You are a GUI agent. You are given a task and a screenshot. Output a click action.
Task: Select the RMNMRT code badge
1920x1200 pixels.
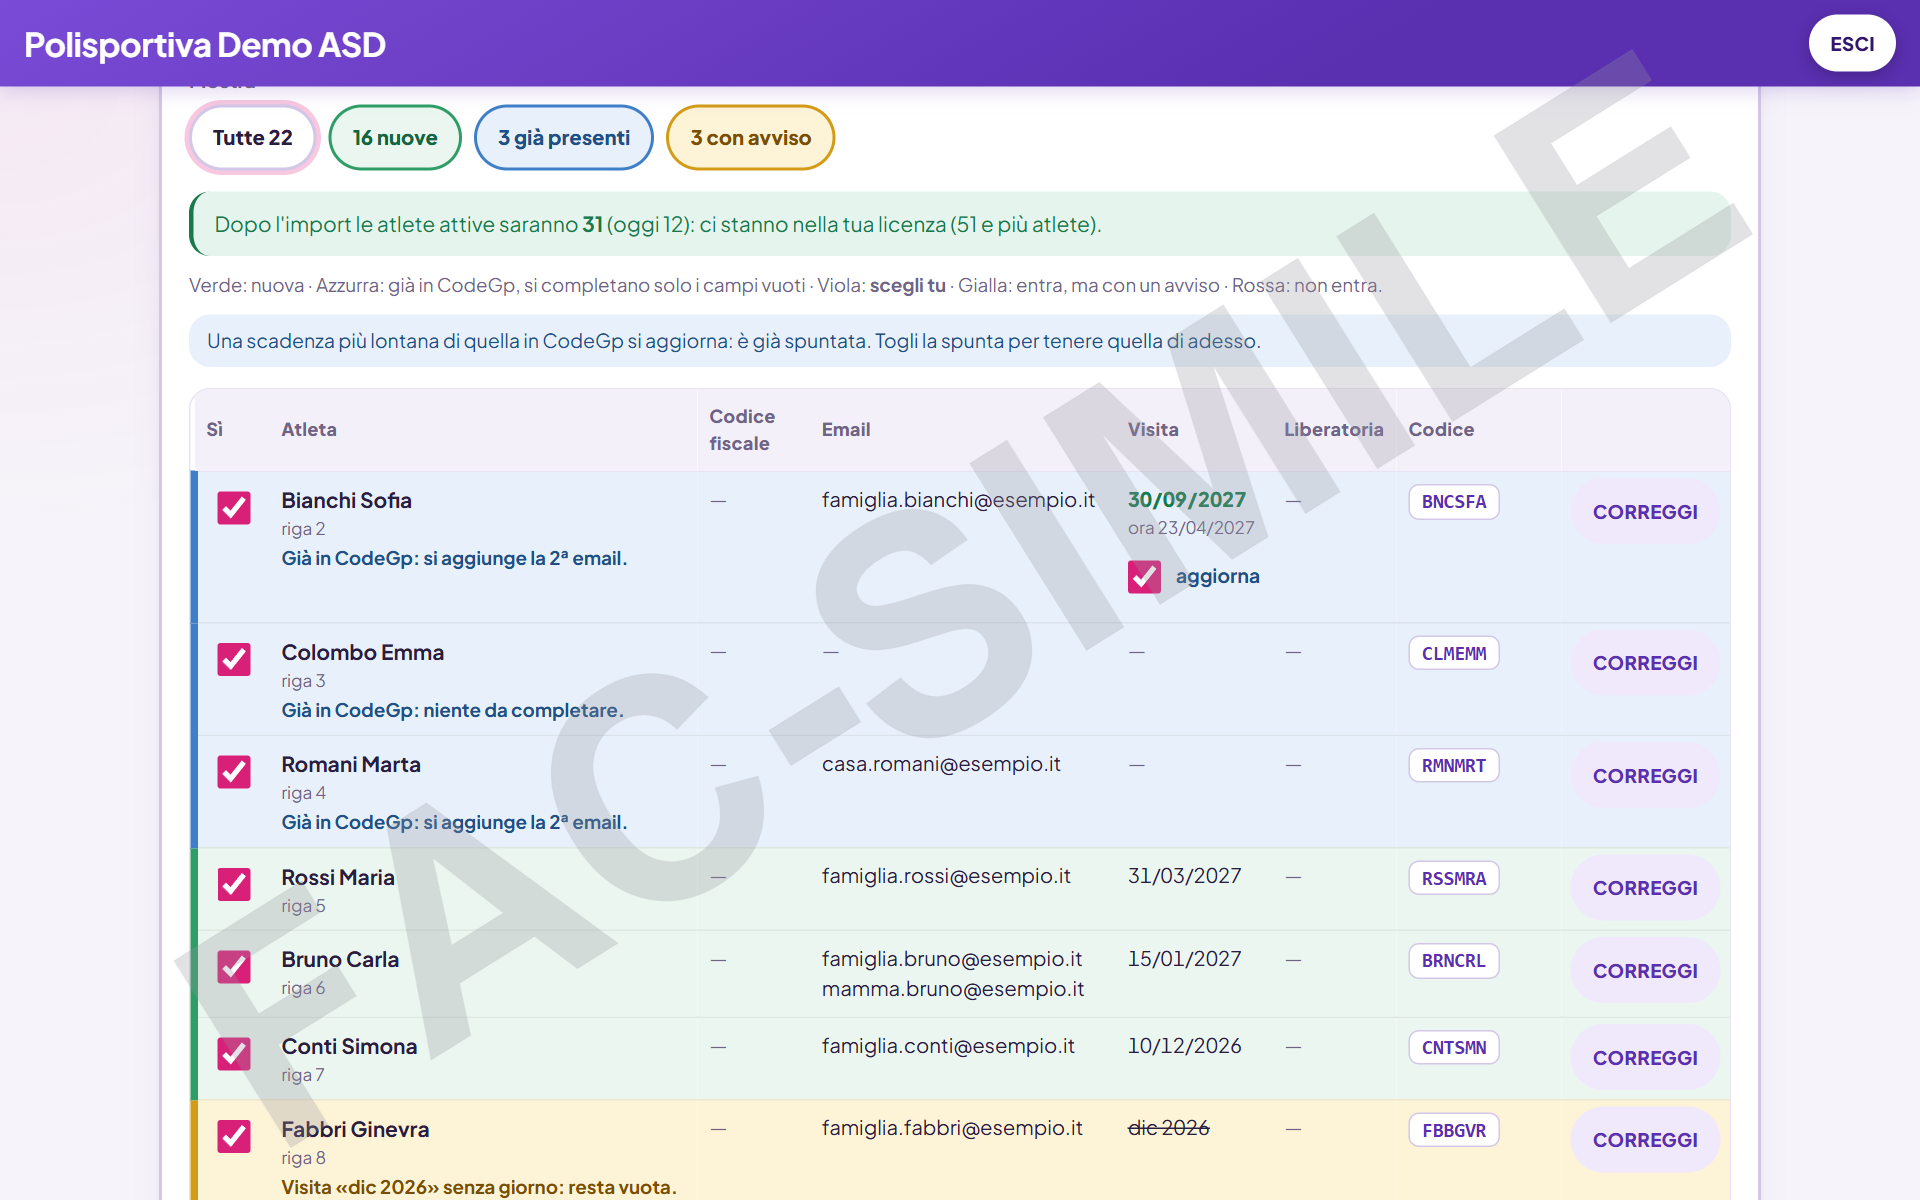point(1454,766)
